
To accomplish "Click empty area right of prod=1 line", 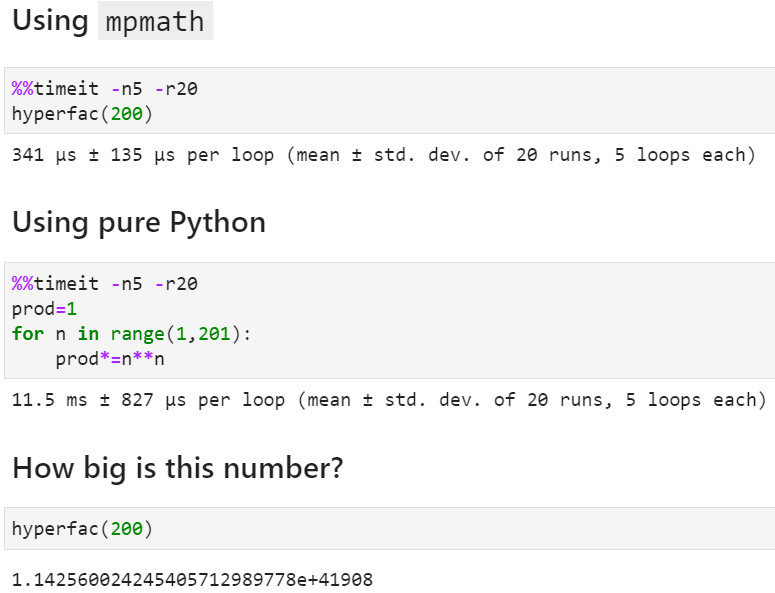I will [400, 309].
